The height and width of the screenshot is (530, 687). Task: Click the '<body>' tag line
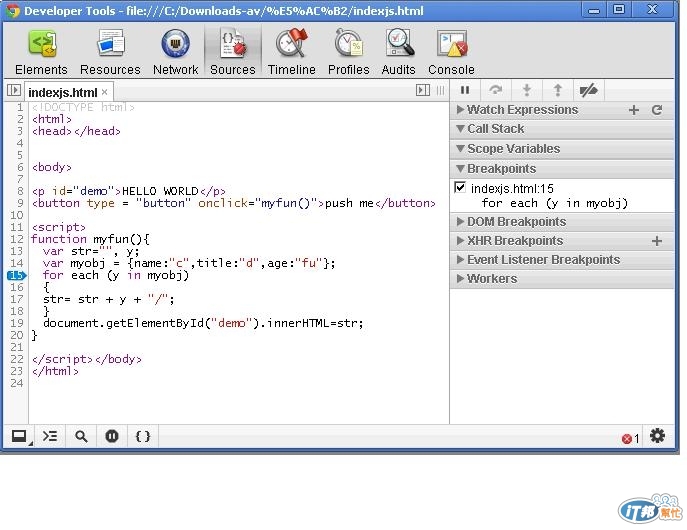tap(52, 167)
